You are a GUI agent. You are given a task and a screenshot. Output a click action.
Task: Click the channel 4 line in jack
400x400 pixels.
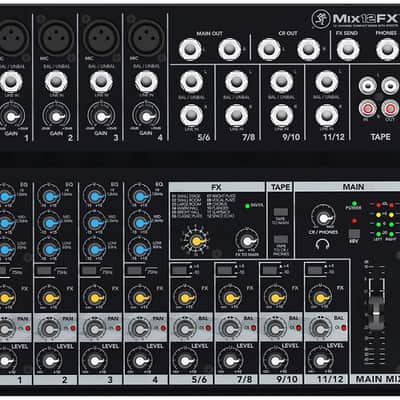(146, 82)
